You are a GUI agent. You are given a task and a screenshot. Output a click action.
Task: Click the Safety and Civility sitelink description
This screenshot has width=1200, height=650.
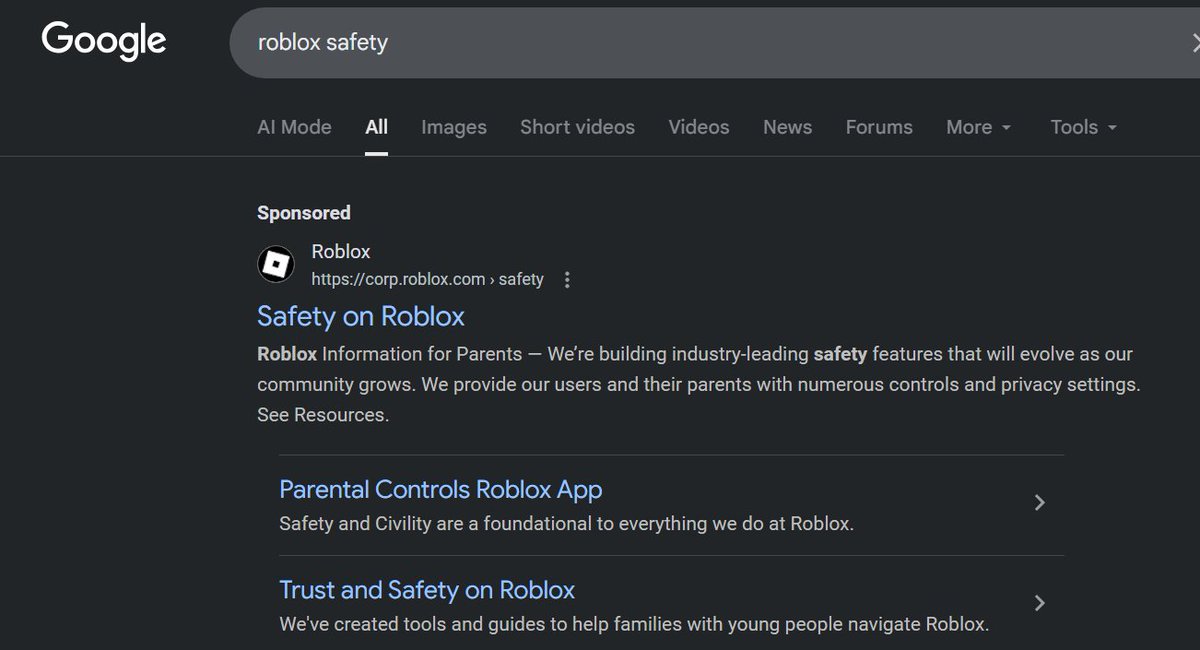(x=566, y=523)
